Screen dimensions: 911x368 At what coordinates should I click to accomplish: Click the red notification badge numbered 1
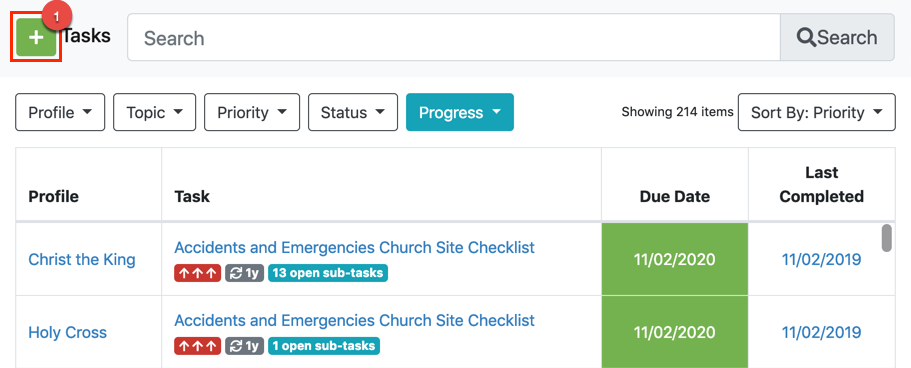pyautogui.click(x=56, y=17)
